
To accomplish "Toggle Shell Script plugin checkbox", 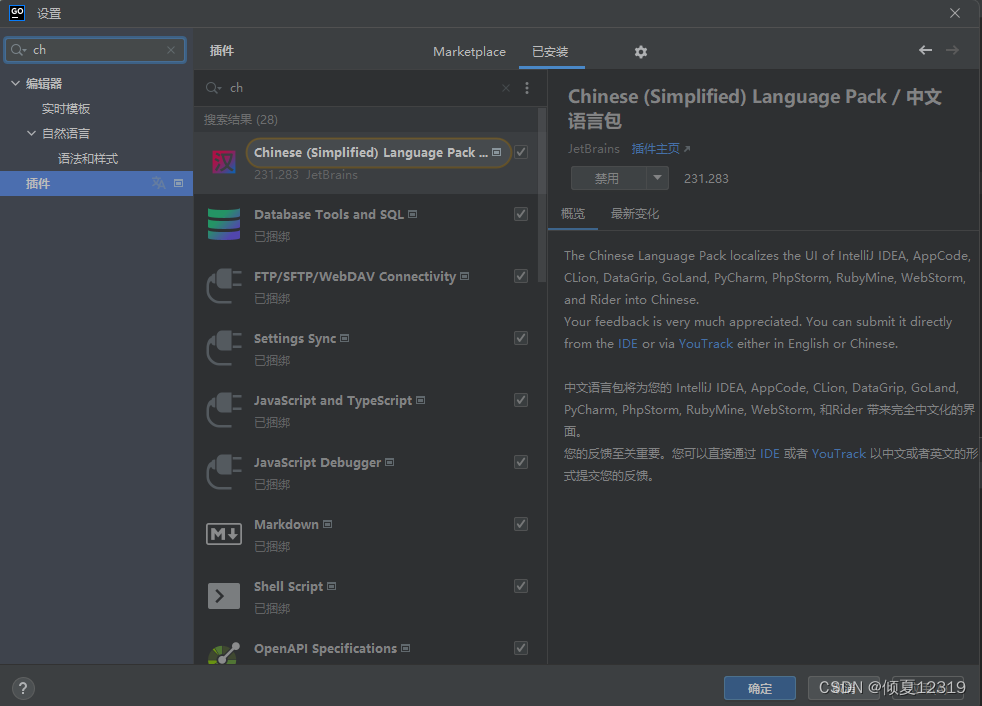I will [521, 586].
